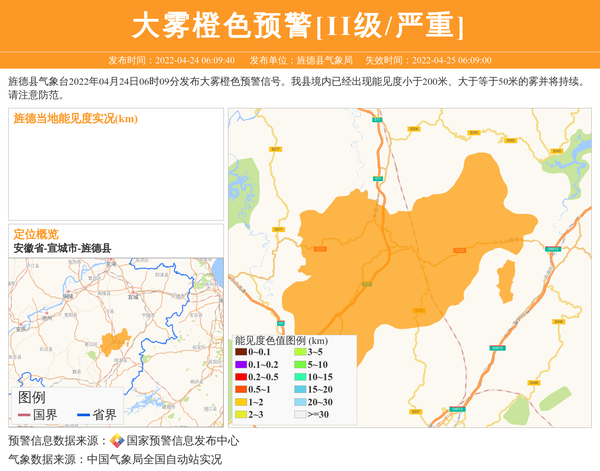Click the small orange patch east of fog area
This screenshot has height=471, width=600.
click(506, 282)
